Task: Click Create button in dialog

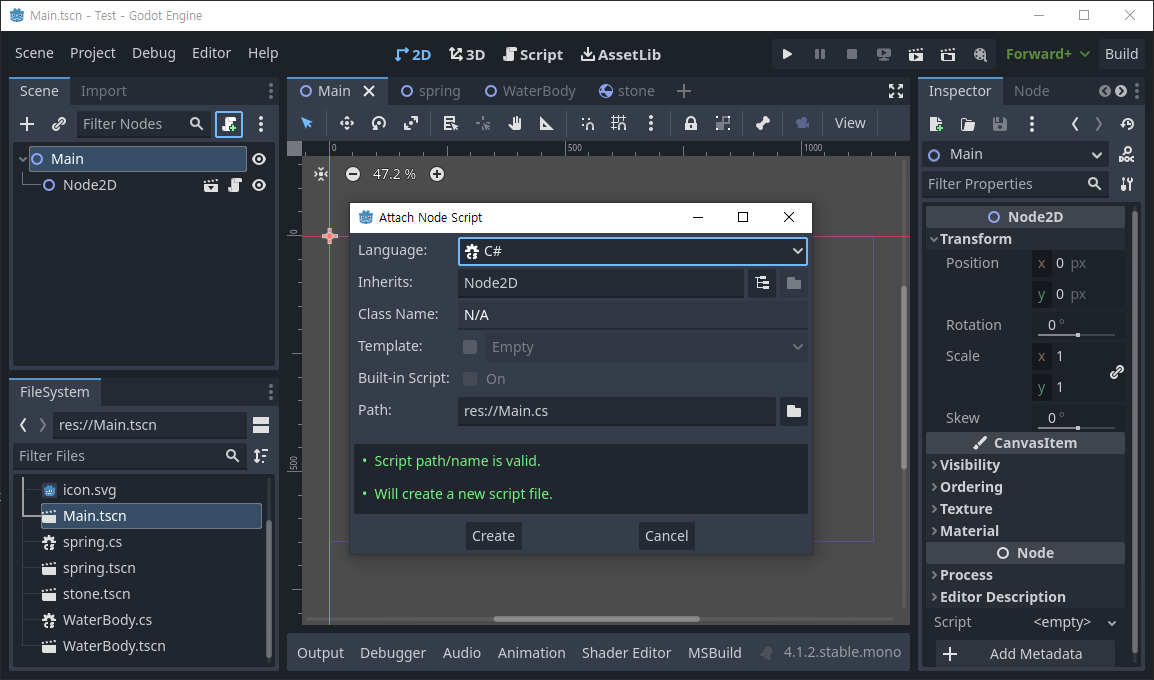Action: [493, 536]
